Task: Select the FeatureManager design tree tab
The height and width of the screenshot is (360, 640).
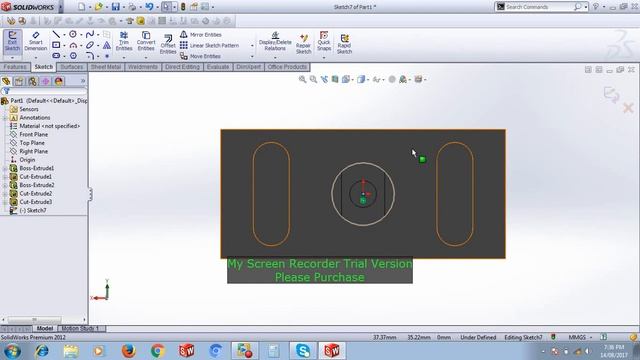Action: (x=6, y=81)
